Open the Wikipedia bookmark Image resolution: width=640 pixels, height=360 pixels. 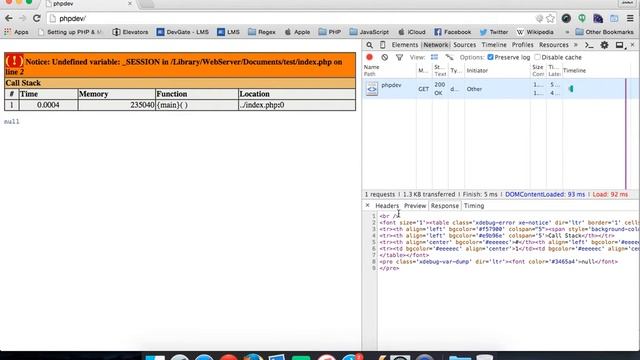click(x=535, y=32)
